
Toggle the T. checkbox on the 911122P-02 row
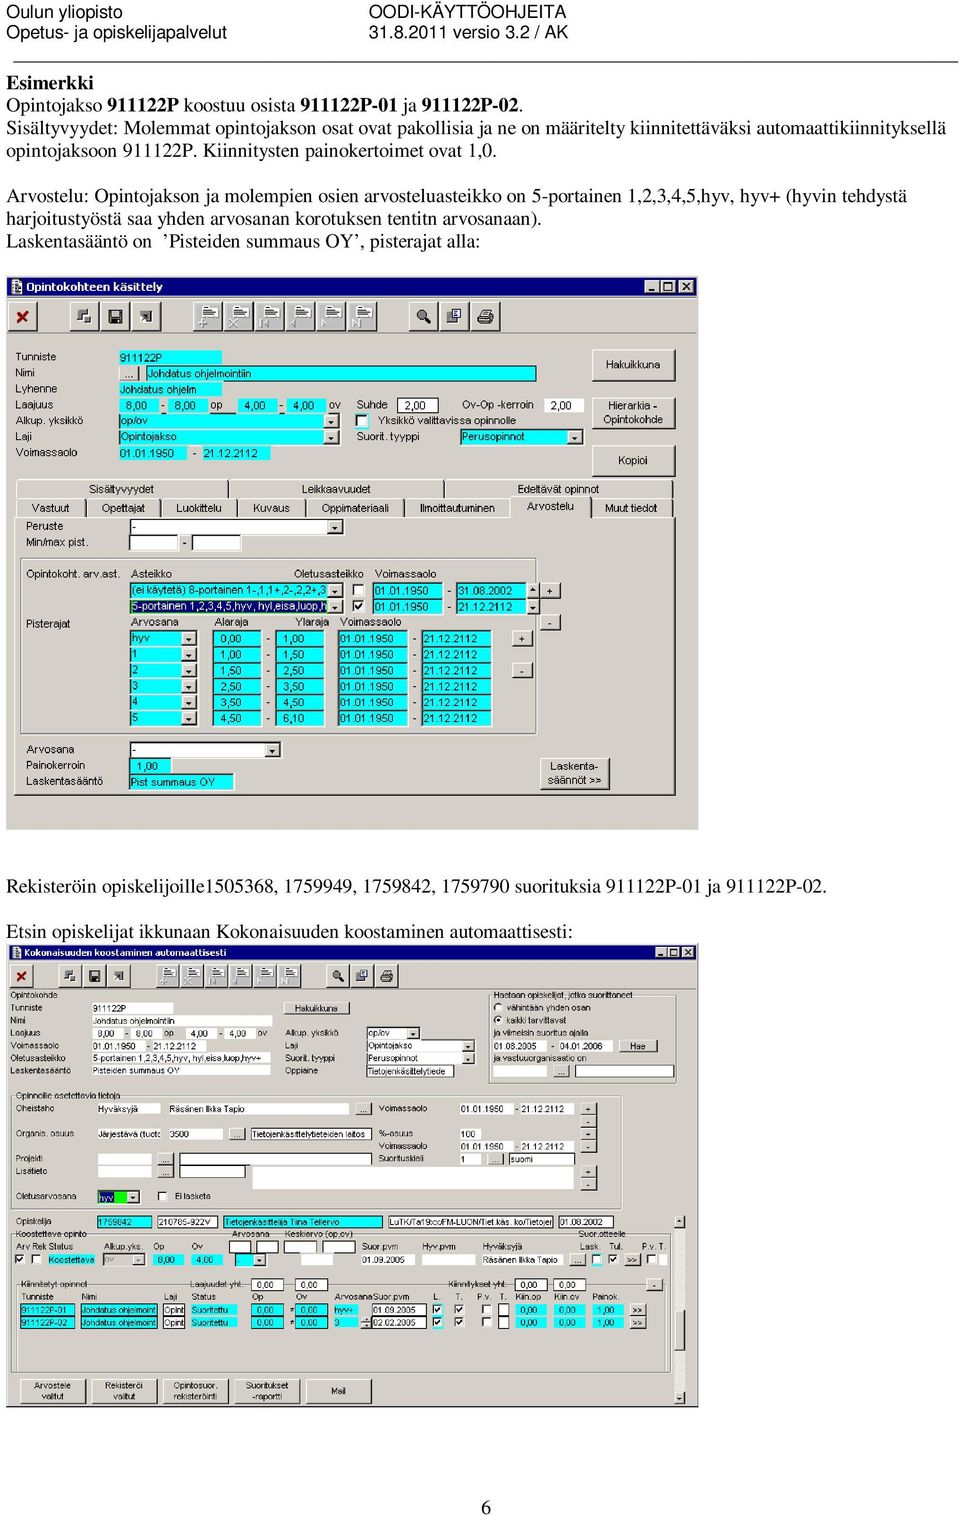pyautogui.click(x=459, y=1322)
